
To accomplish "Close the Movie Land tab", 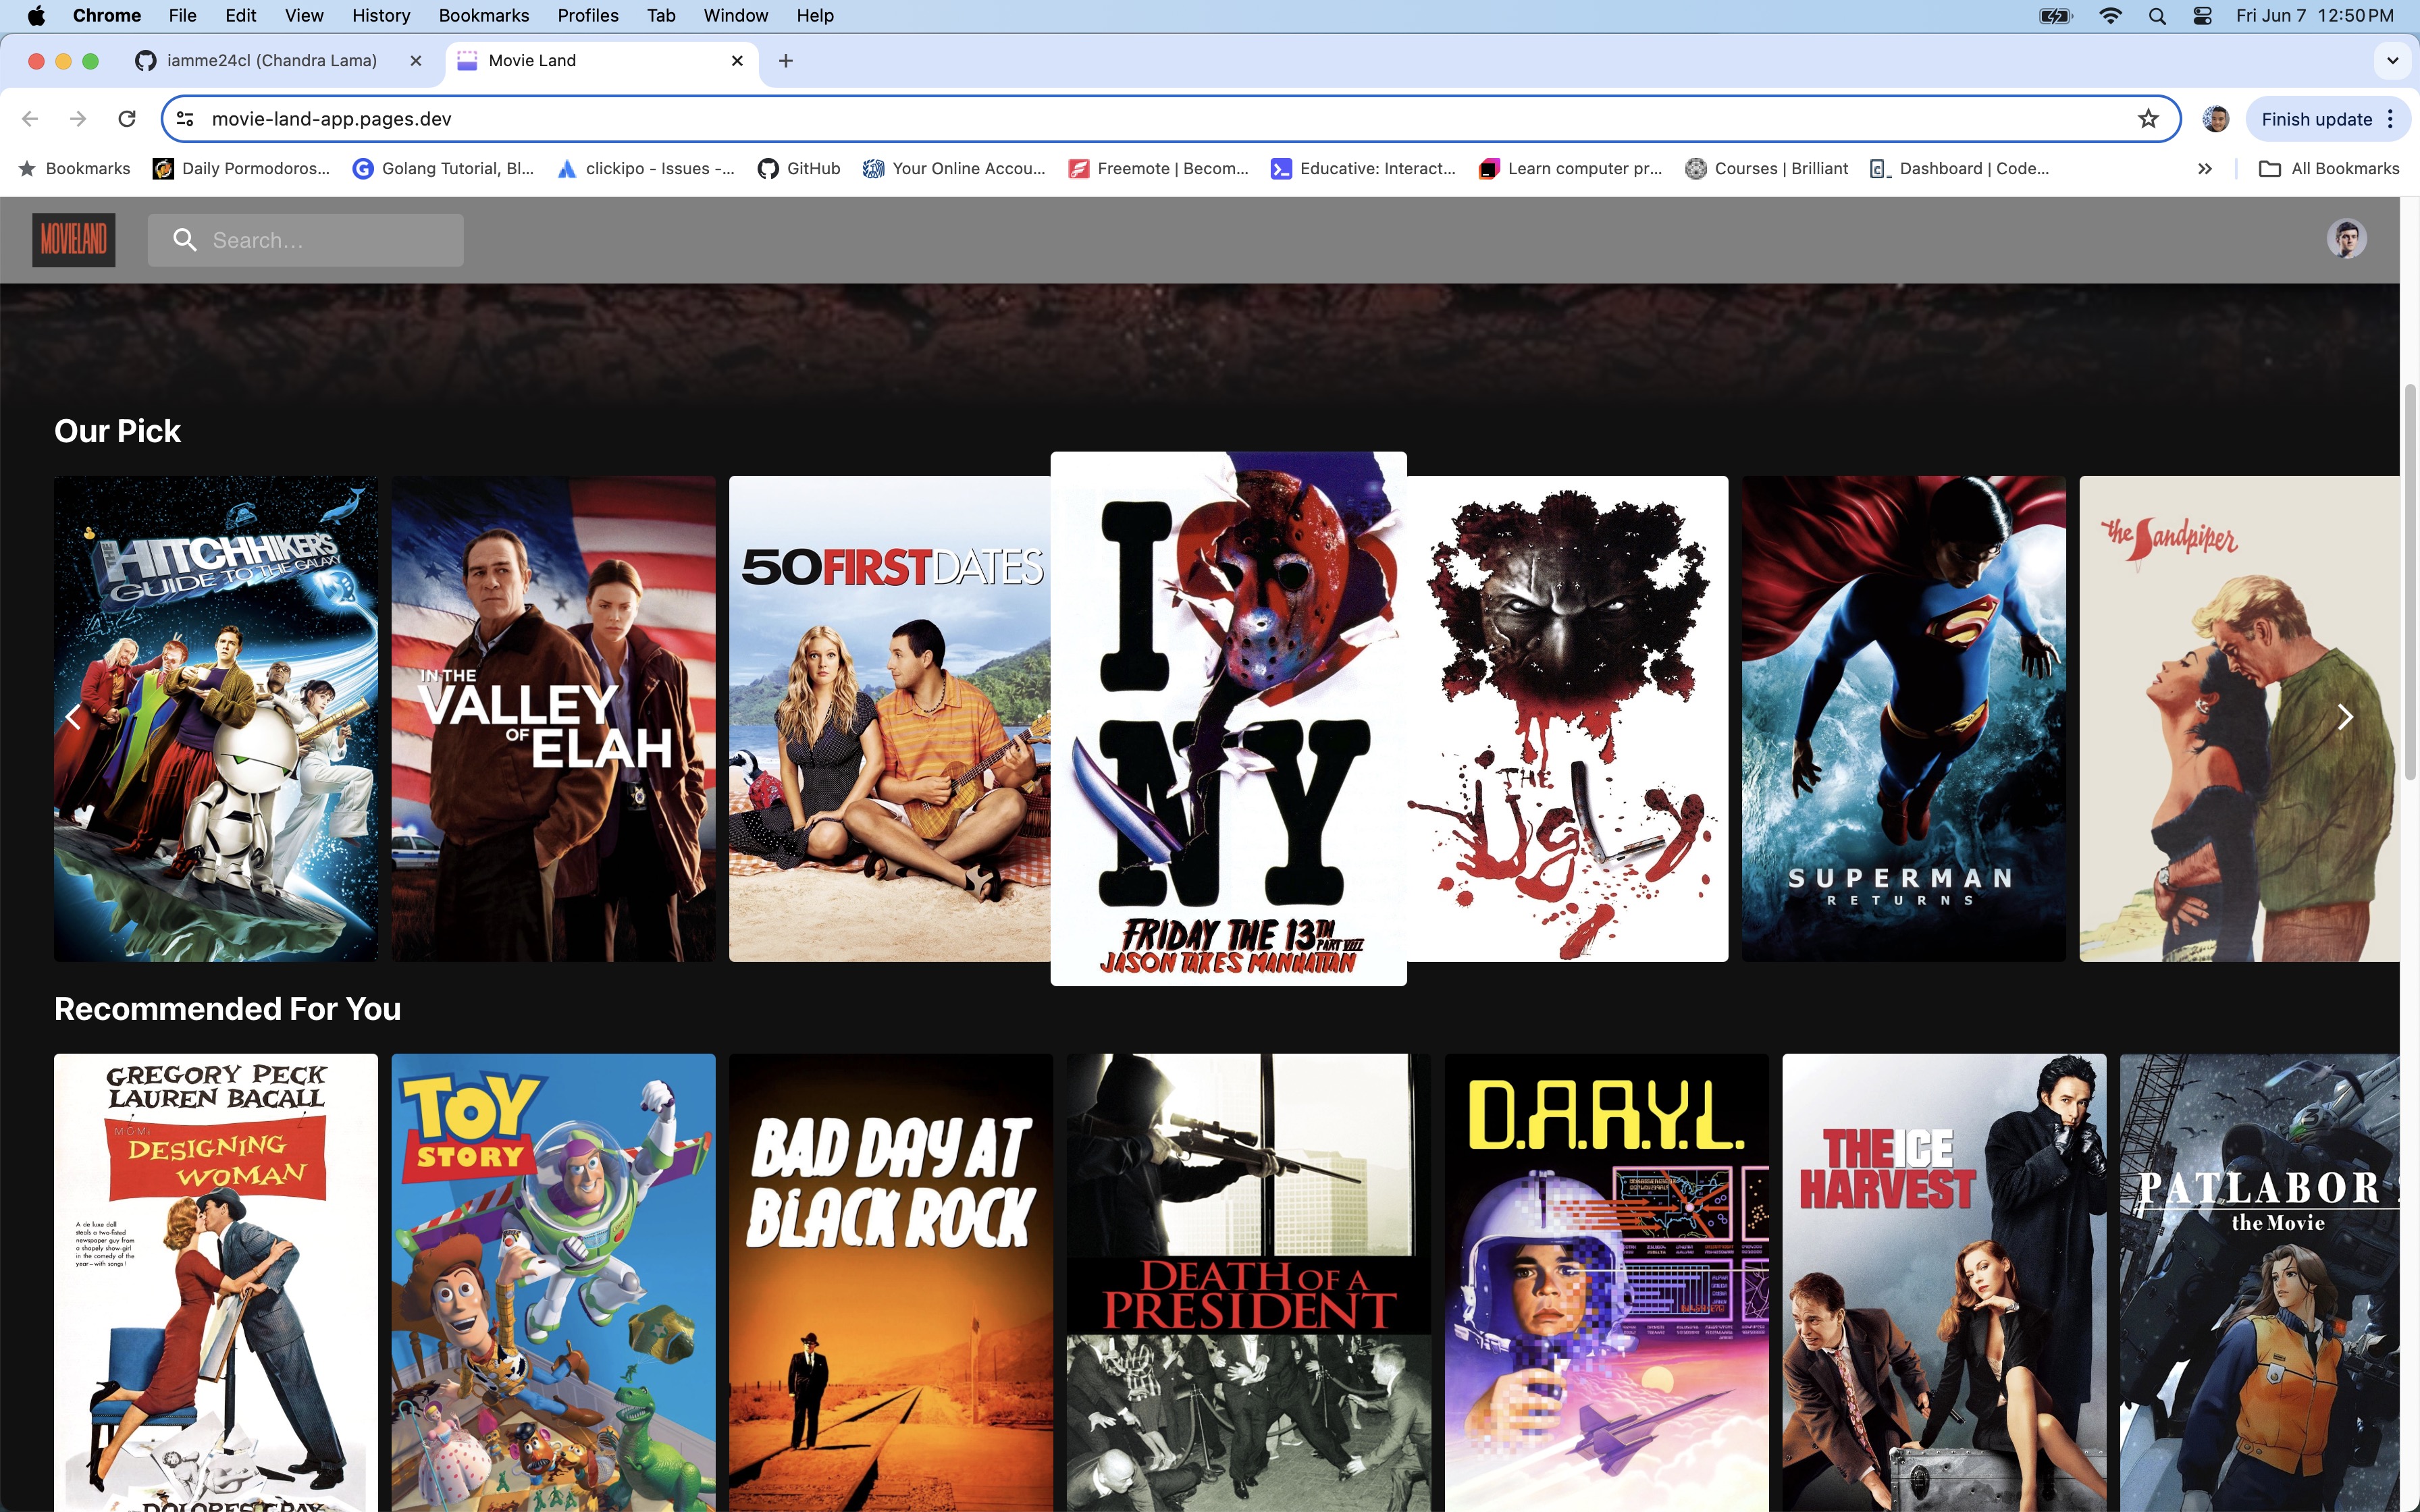I will pyautogui.click(x=737, y=61).
